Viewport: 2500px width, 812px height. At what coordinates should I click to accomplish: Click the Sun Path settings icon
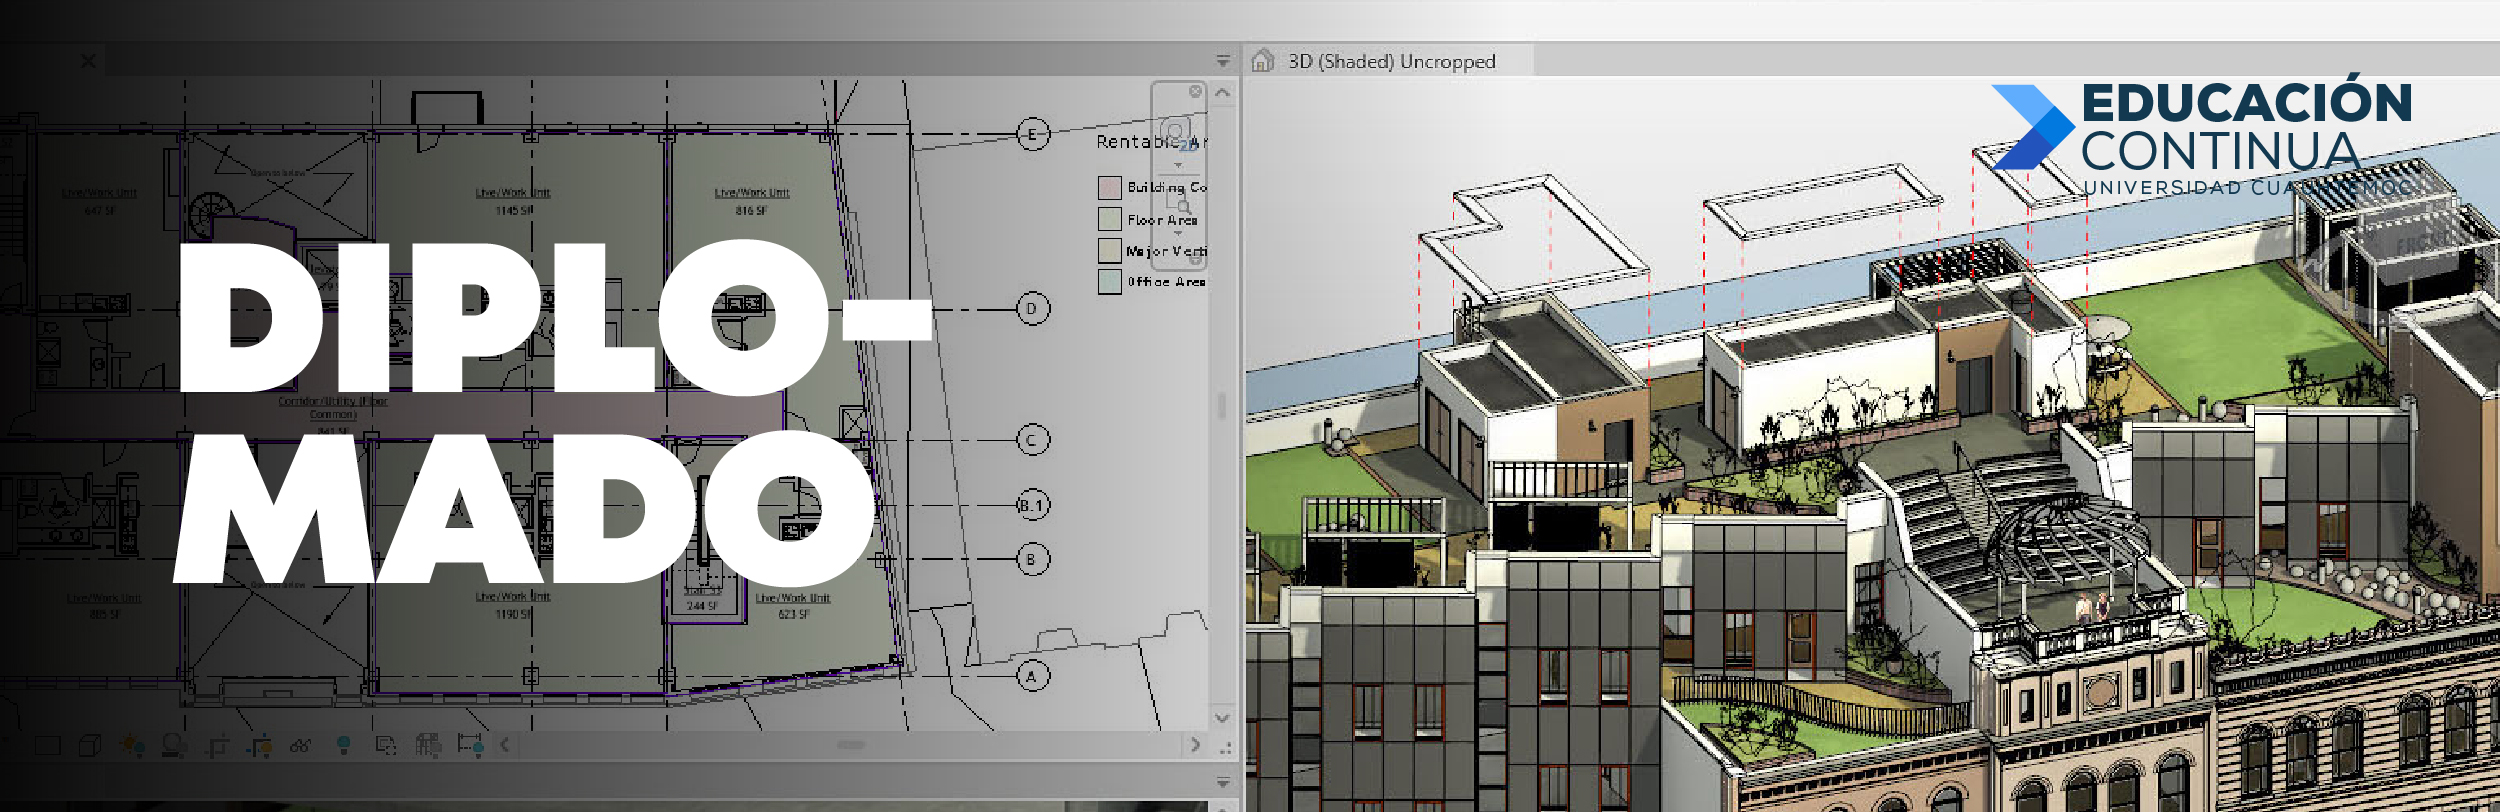click(132, 745)
